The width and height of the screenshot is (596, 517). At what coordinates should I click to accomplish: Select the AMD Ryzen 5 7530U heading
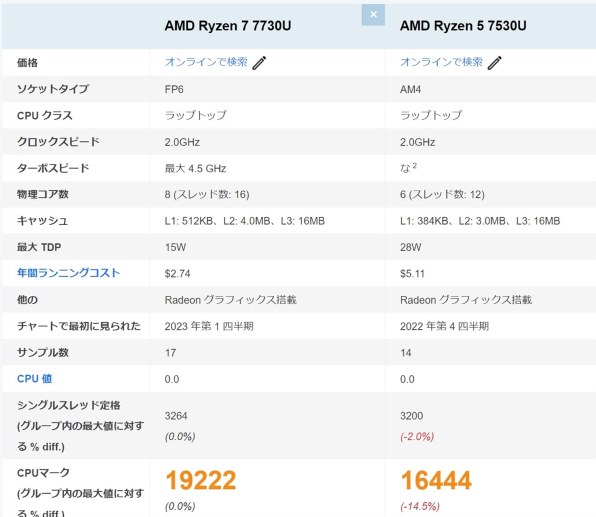click(463, 26)
